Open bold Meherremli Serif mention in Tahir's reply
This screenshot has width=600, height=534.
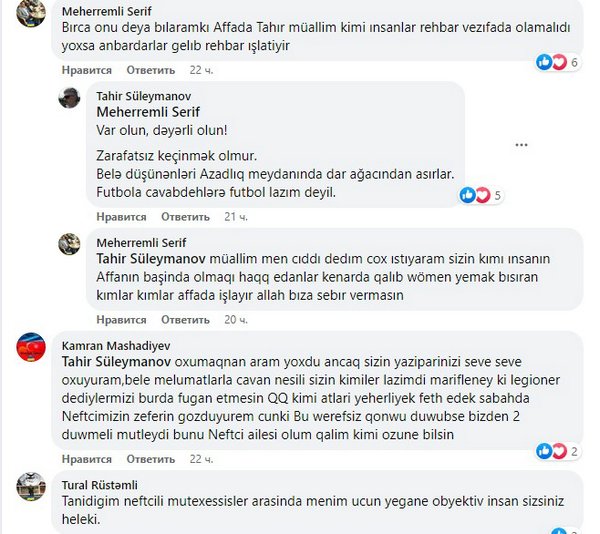click(148, 112)
